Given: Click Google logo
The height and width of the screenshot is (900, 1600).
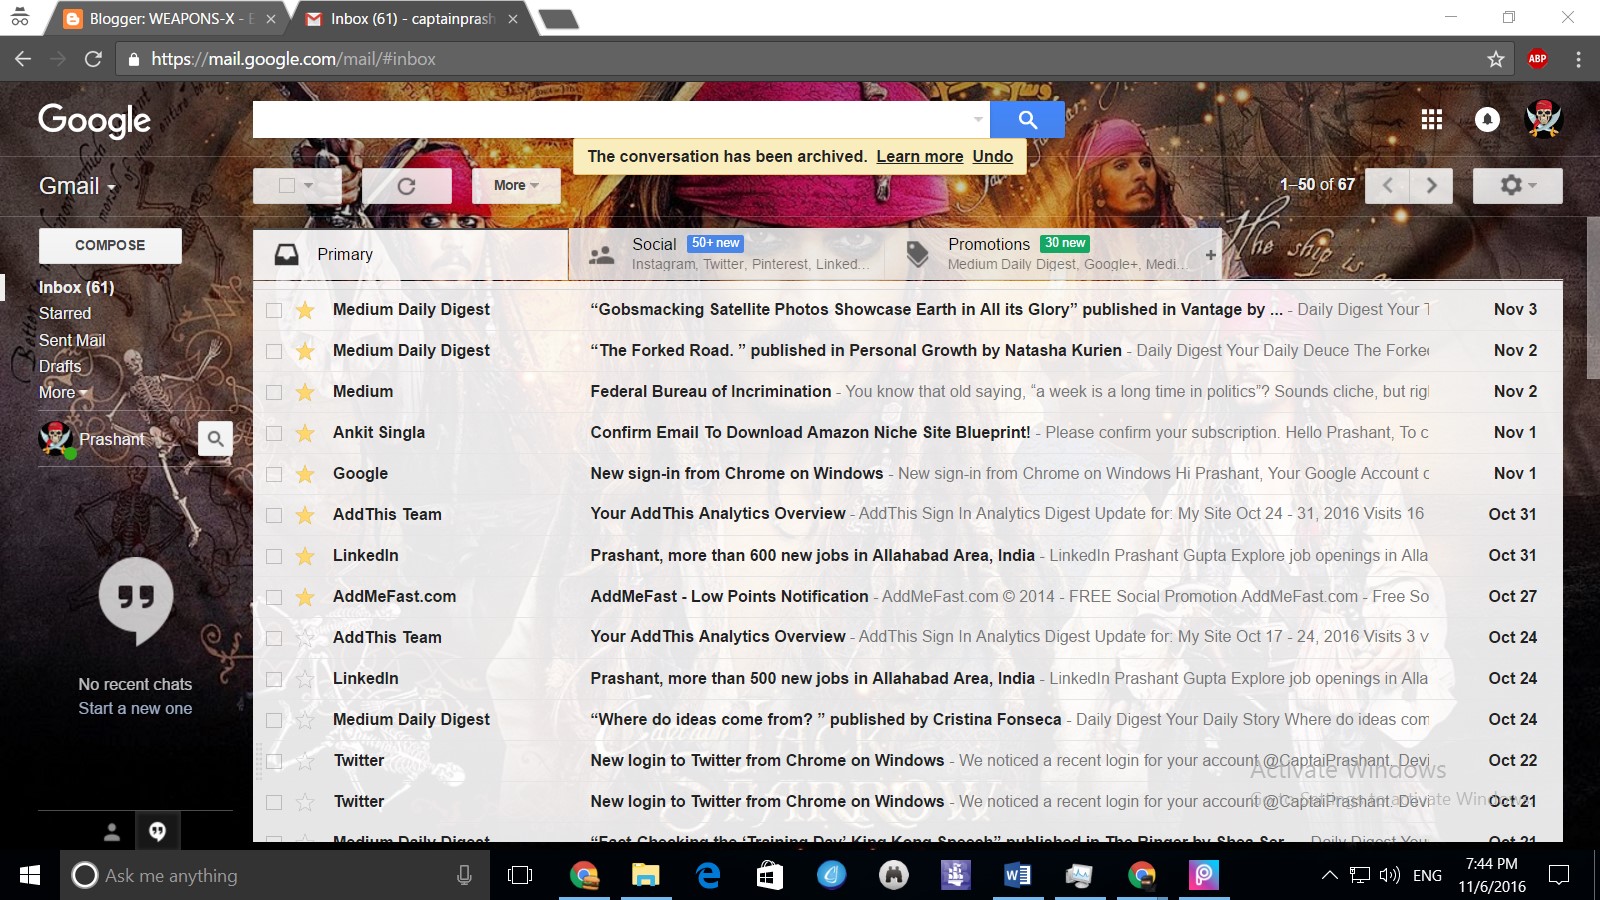Looking at the screenshot, I should point(94,121).
